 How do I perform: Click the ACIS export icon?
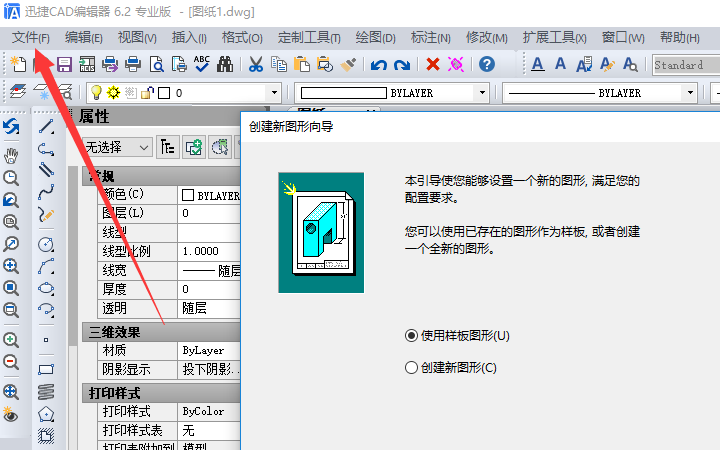pyautogui.click(x=87, y=64)
